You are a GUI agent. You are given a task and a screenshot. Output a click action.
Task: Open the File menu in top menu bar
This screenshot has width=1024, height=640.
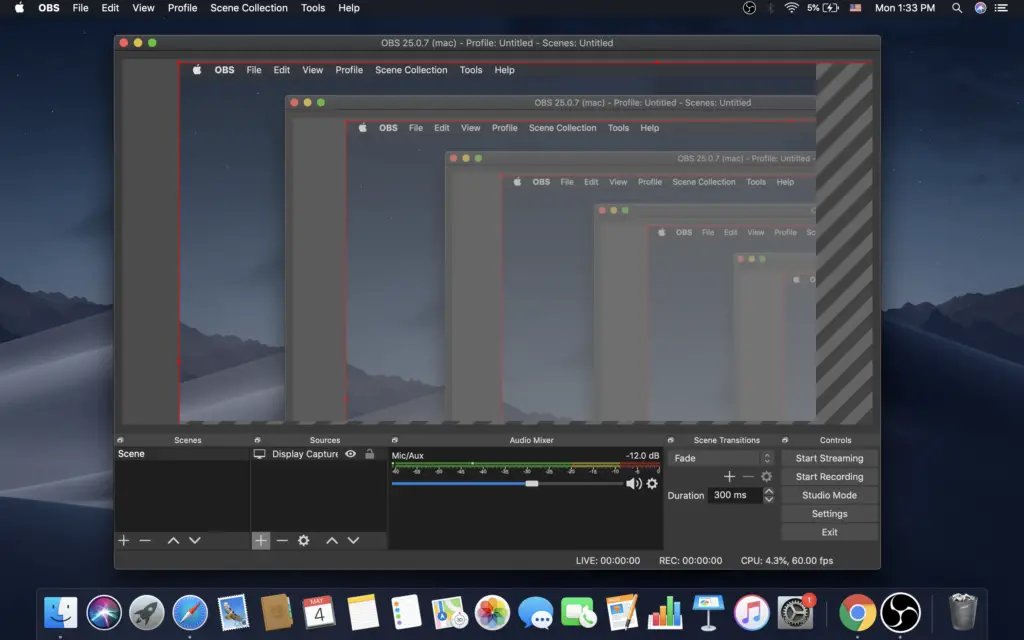point(80,8)
